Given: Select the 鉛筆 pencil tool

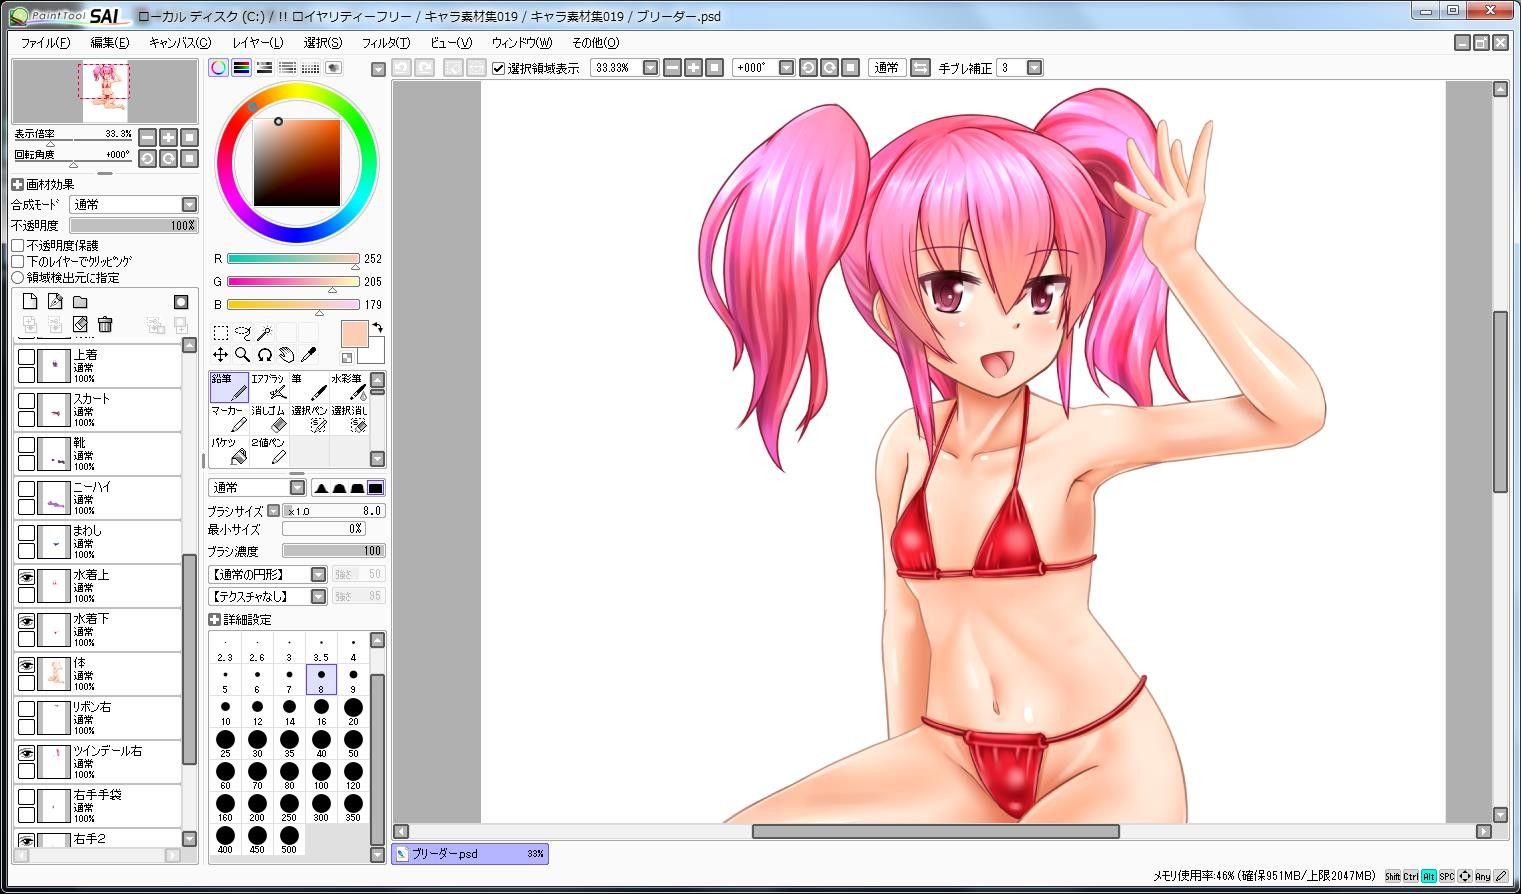Looking at the screenshot, I should [229, 387].
